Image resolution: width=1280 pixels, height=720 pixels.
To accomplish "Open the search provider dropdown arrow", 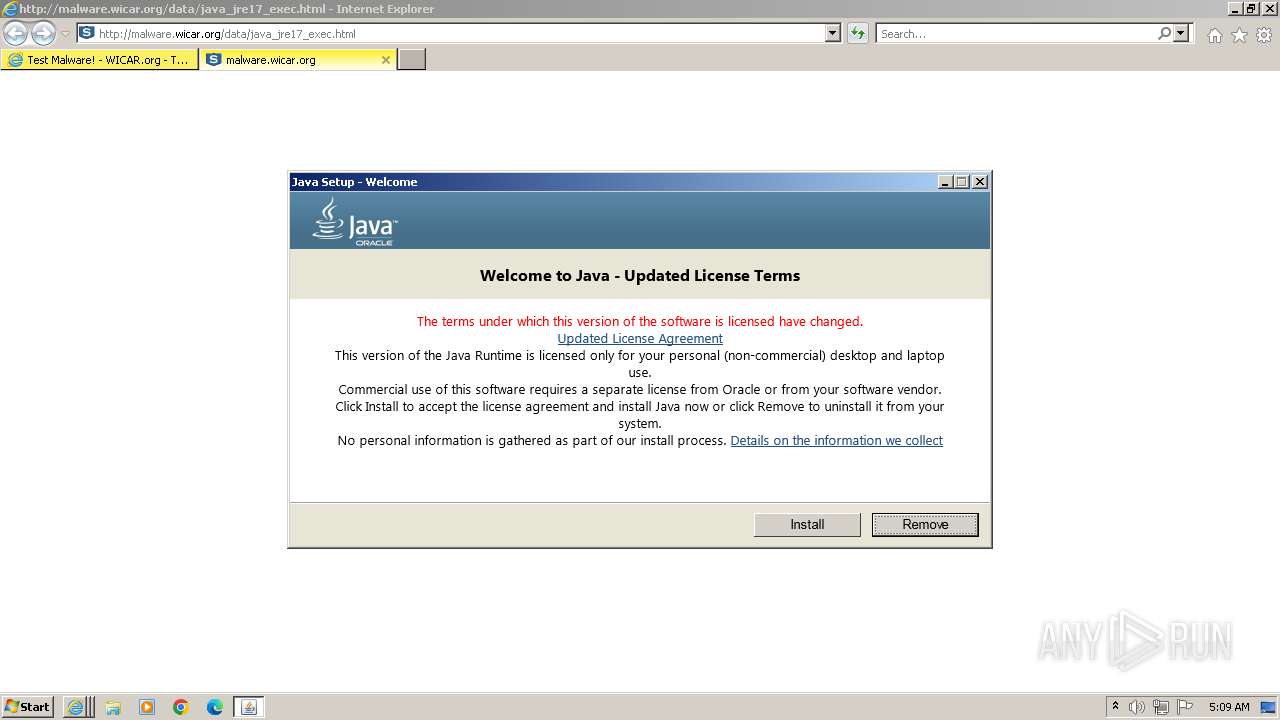I will [x=1181, y=33].
